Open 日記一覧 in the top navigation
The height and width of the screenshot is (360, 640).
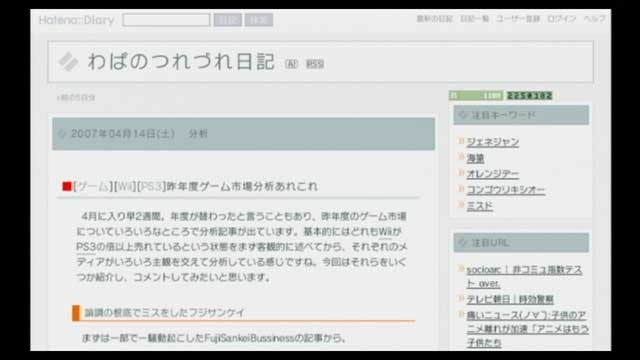coord(474,19)
